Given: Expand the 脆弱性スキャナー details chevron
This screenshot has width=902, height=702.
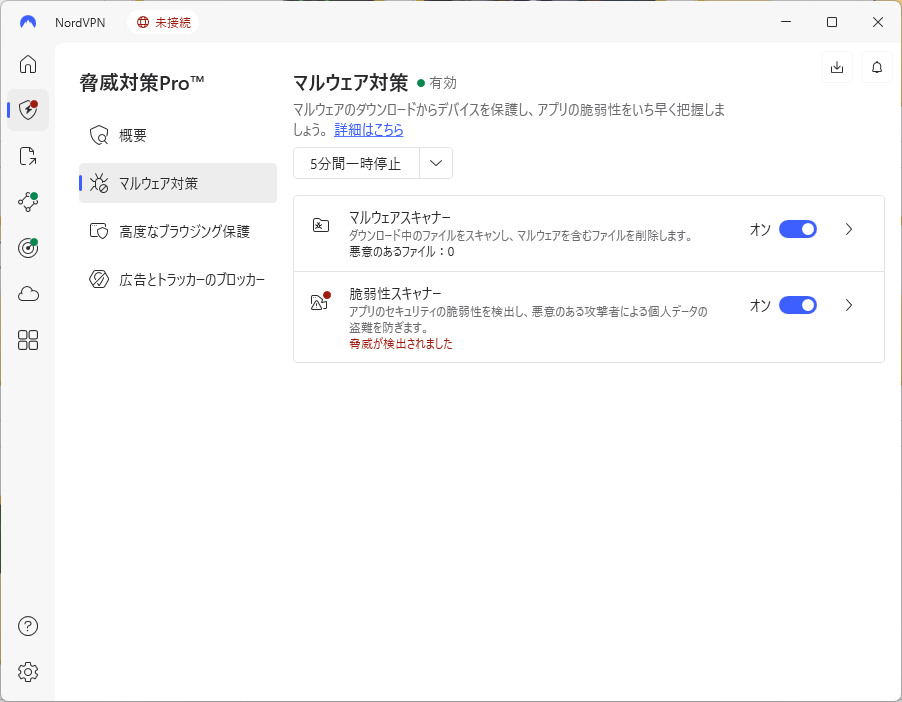Looking at the screenshot, I should (x=849, y=305).
